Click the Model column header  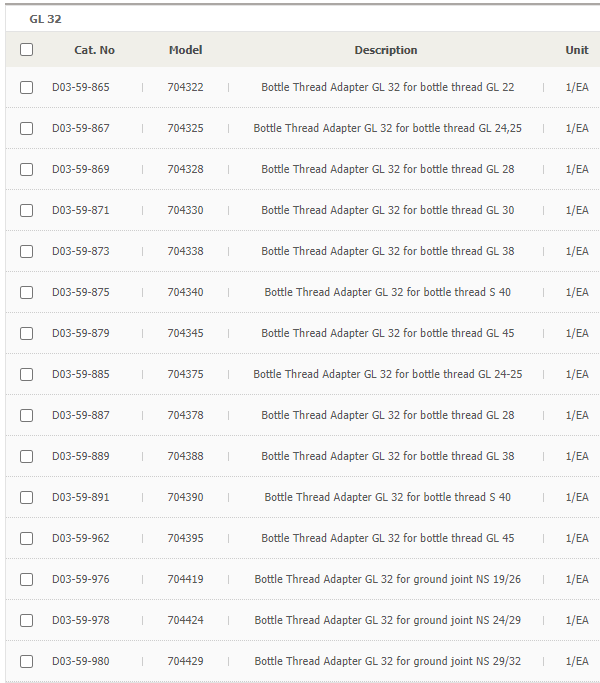186,50
